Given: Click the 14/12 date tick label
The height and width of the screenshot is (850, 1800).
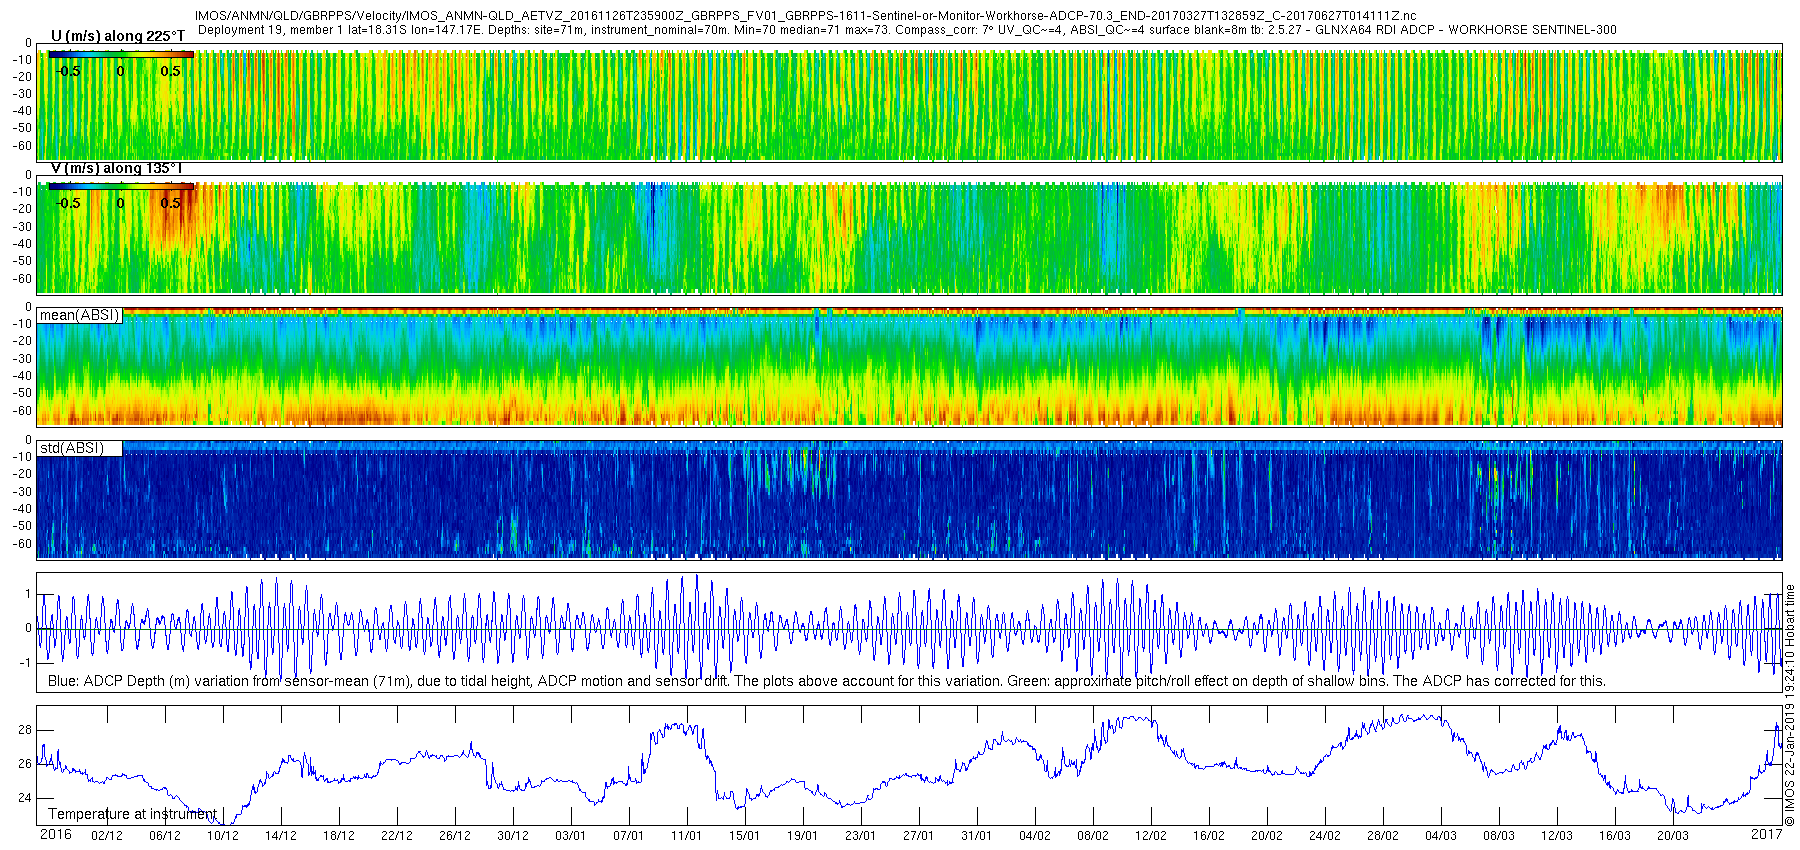Looking at the screenshot, I should click(x=281, y=836).
